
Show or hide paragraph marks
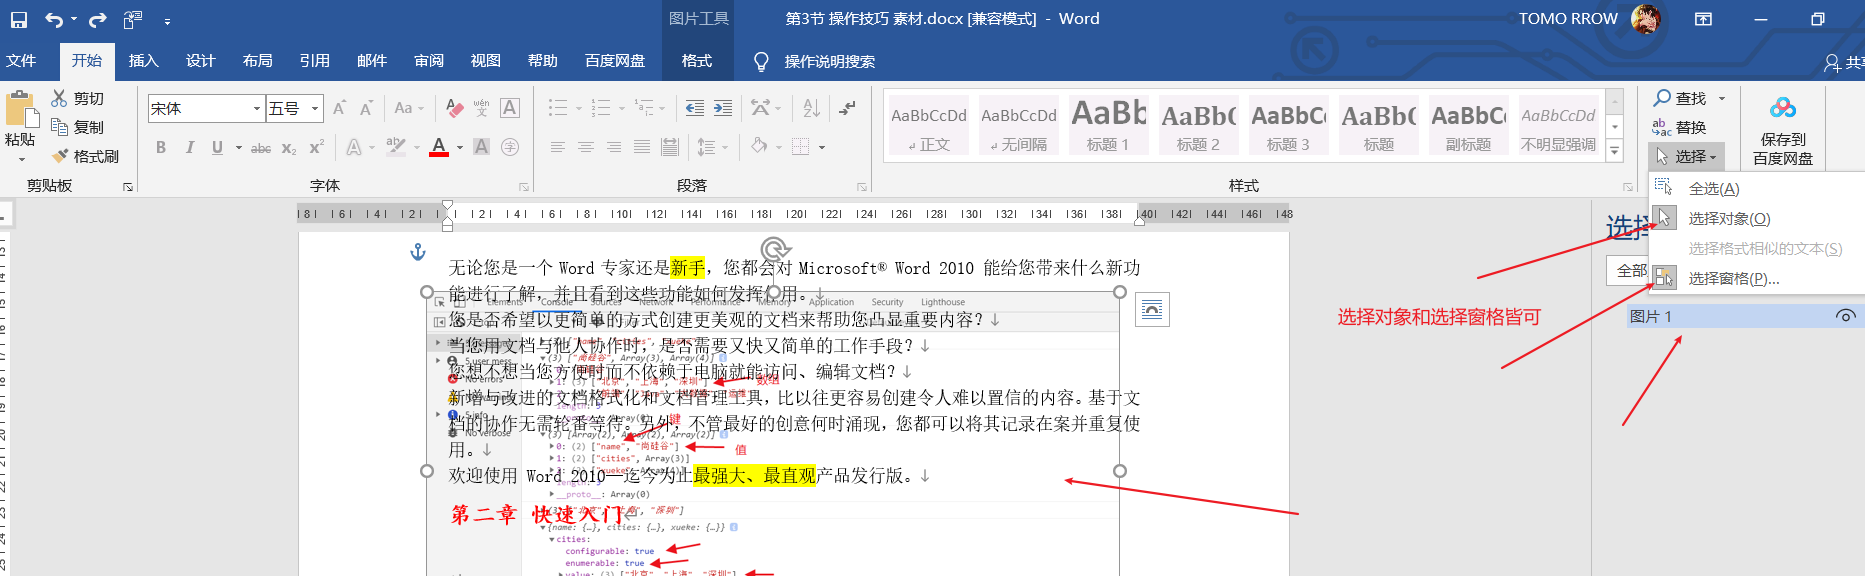click(x=847, y=108)
